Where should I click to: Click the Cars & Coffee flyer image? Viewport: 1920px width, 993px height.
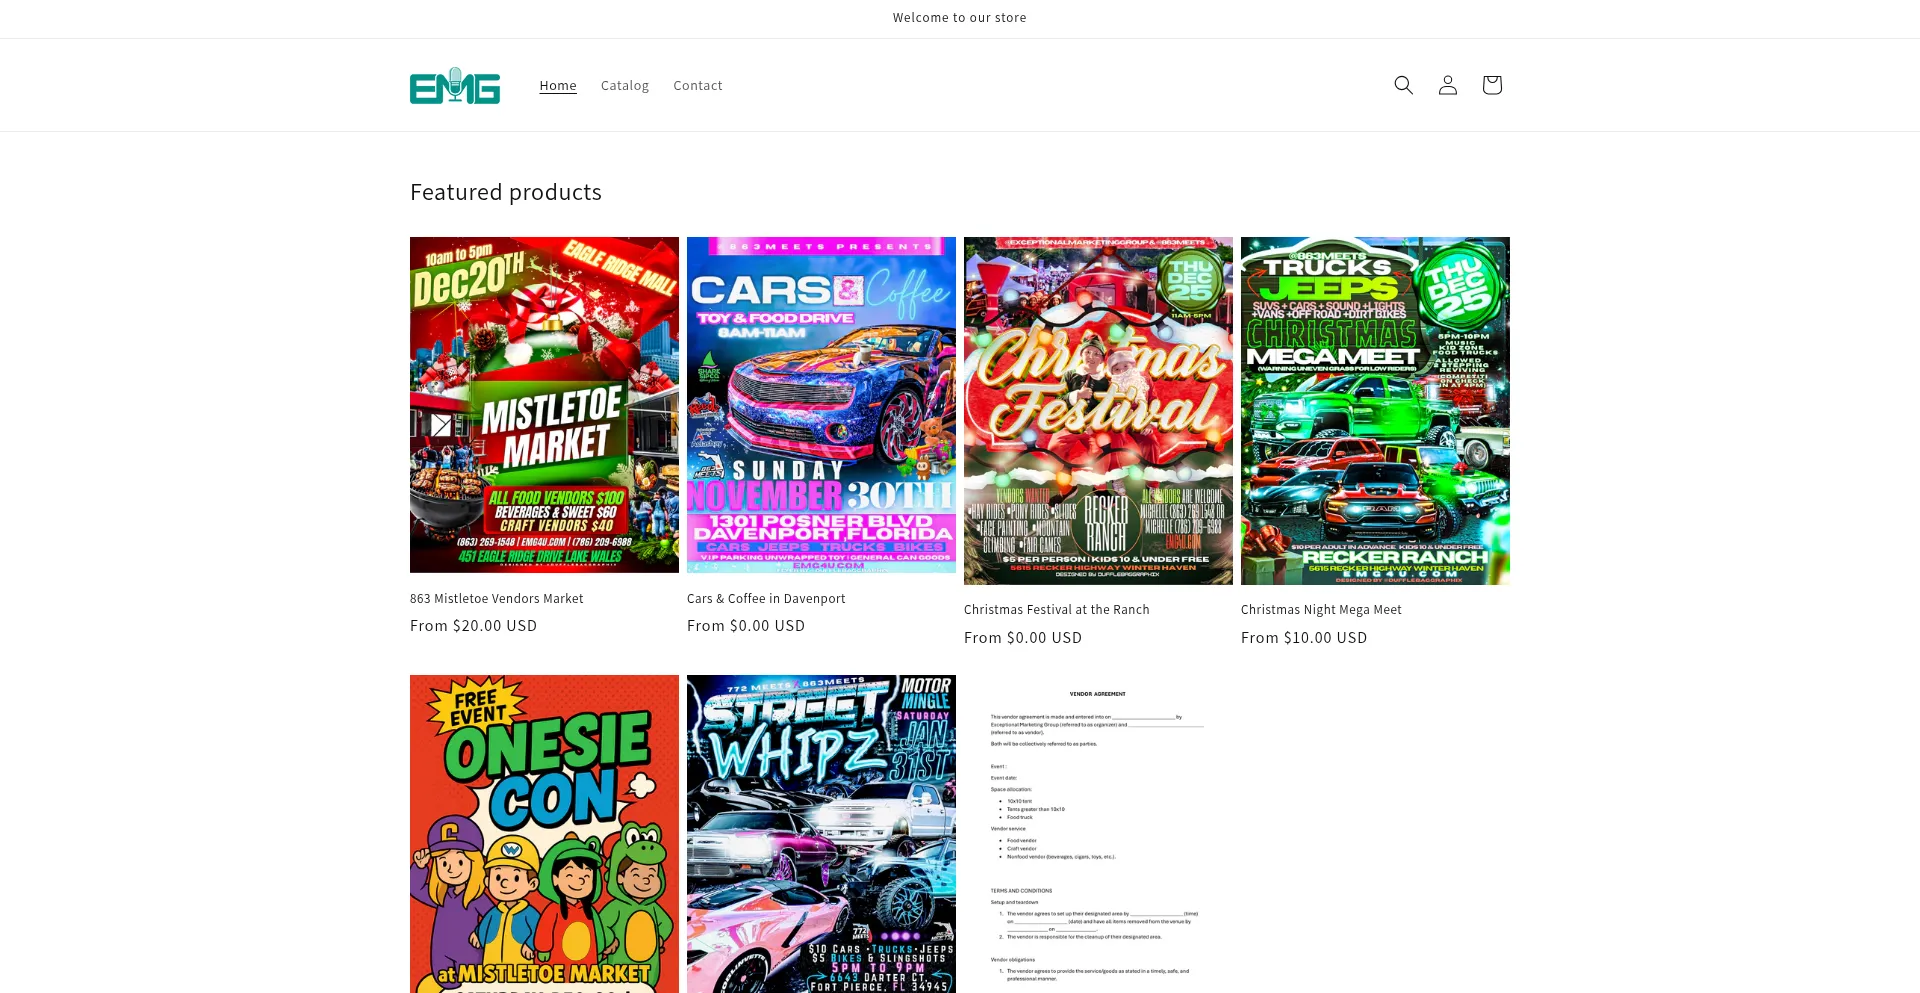click(821, 405)
